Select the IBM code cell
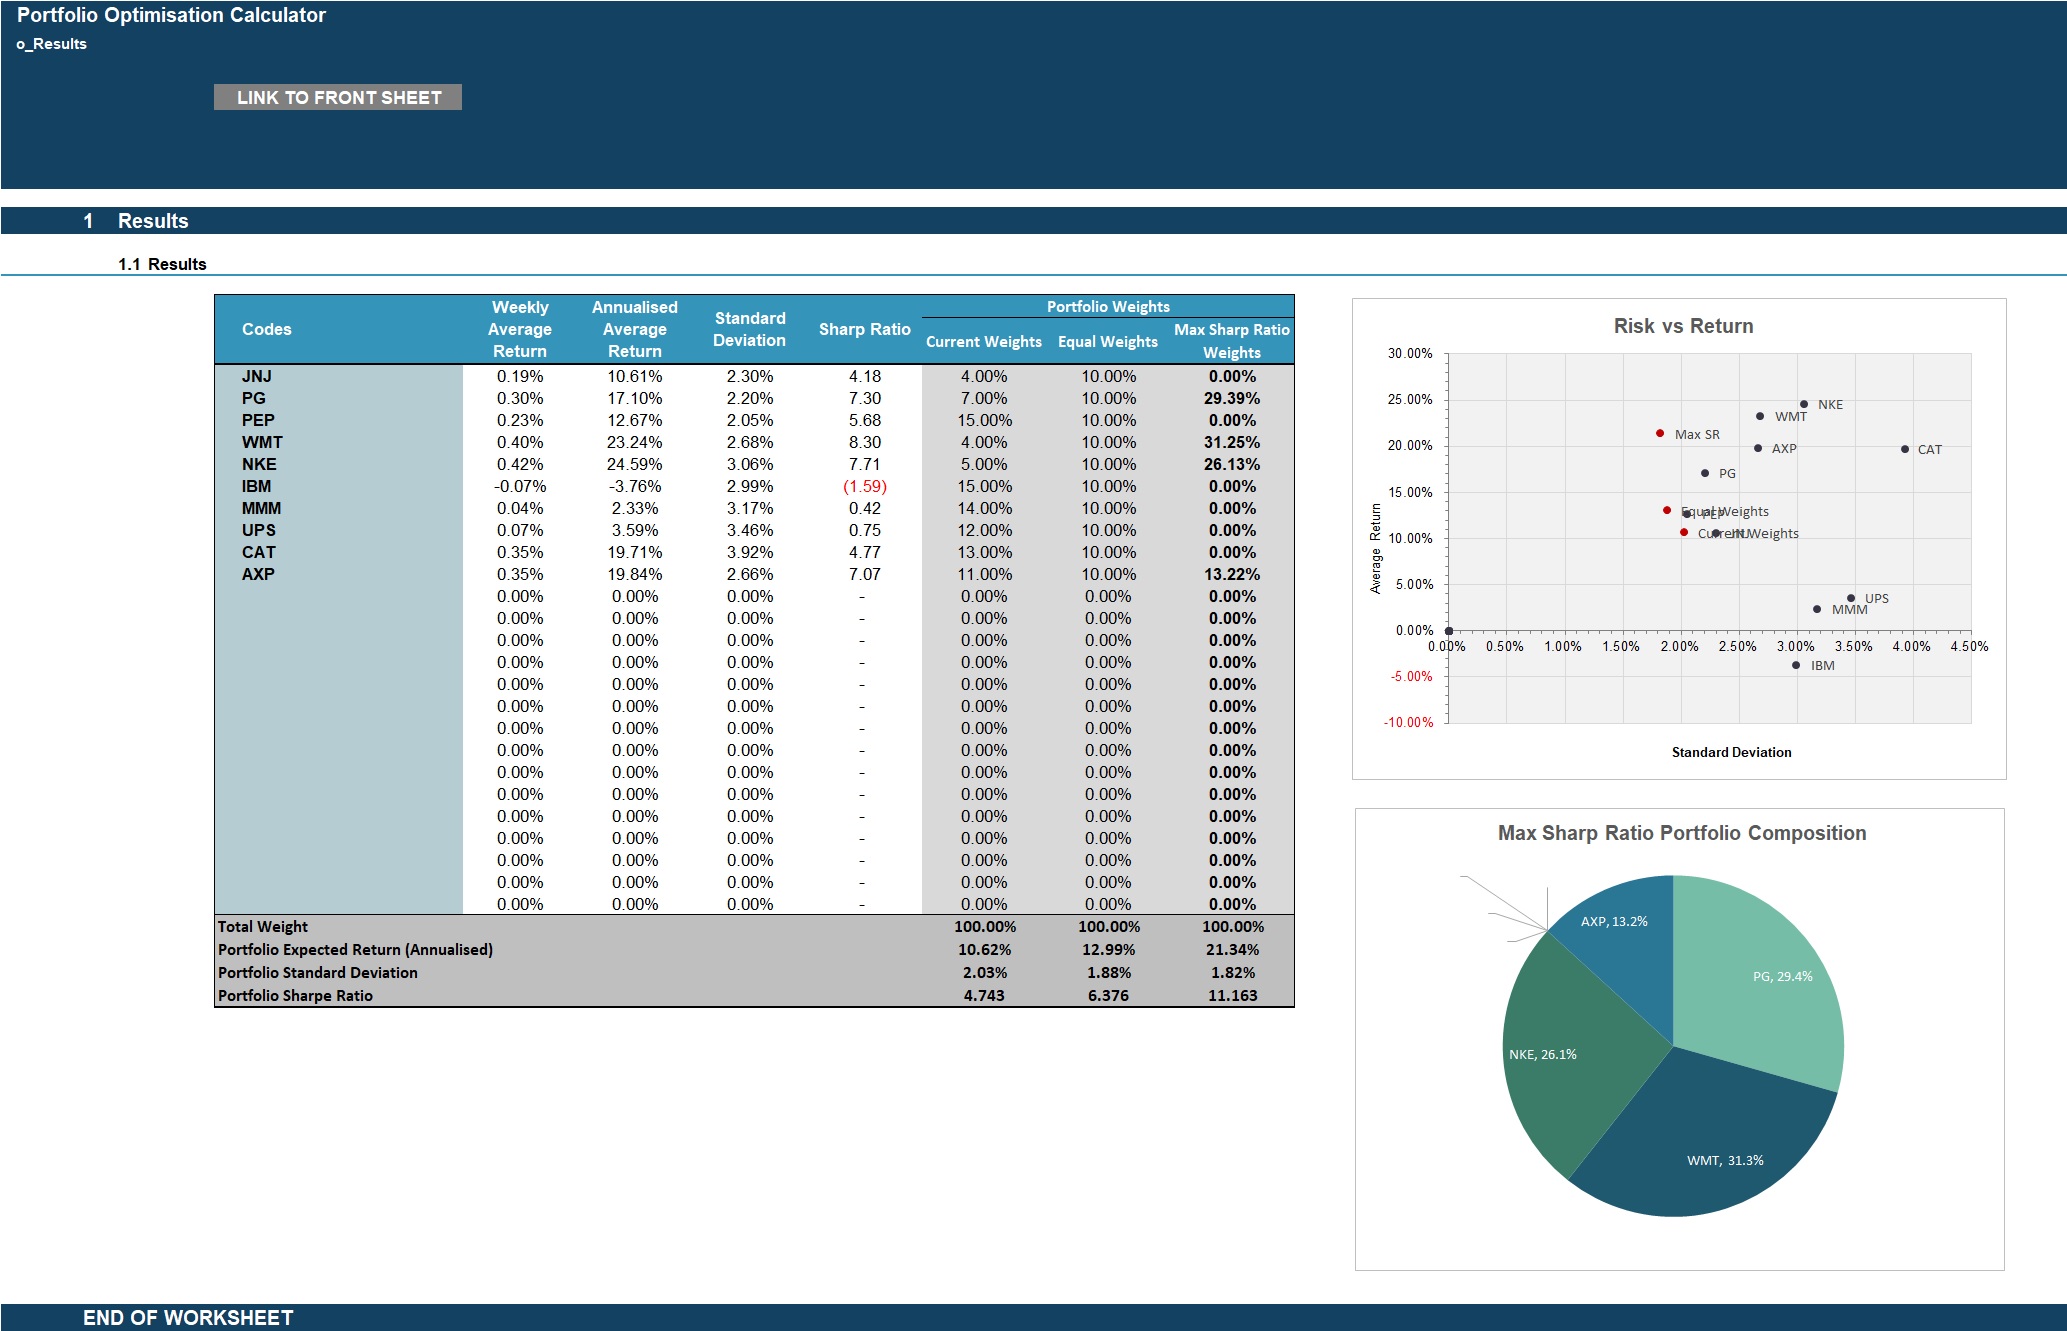 pyautogui.click(x=339, y=486)
